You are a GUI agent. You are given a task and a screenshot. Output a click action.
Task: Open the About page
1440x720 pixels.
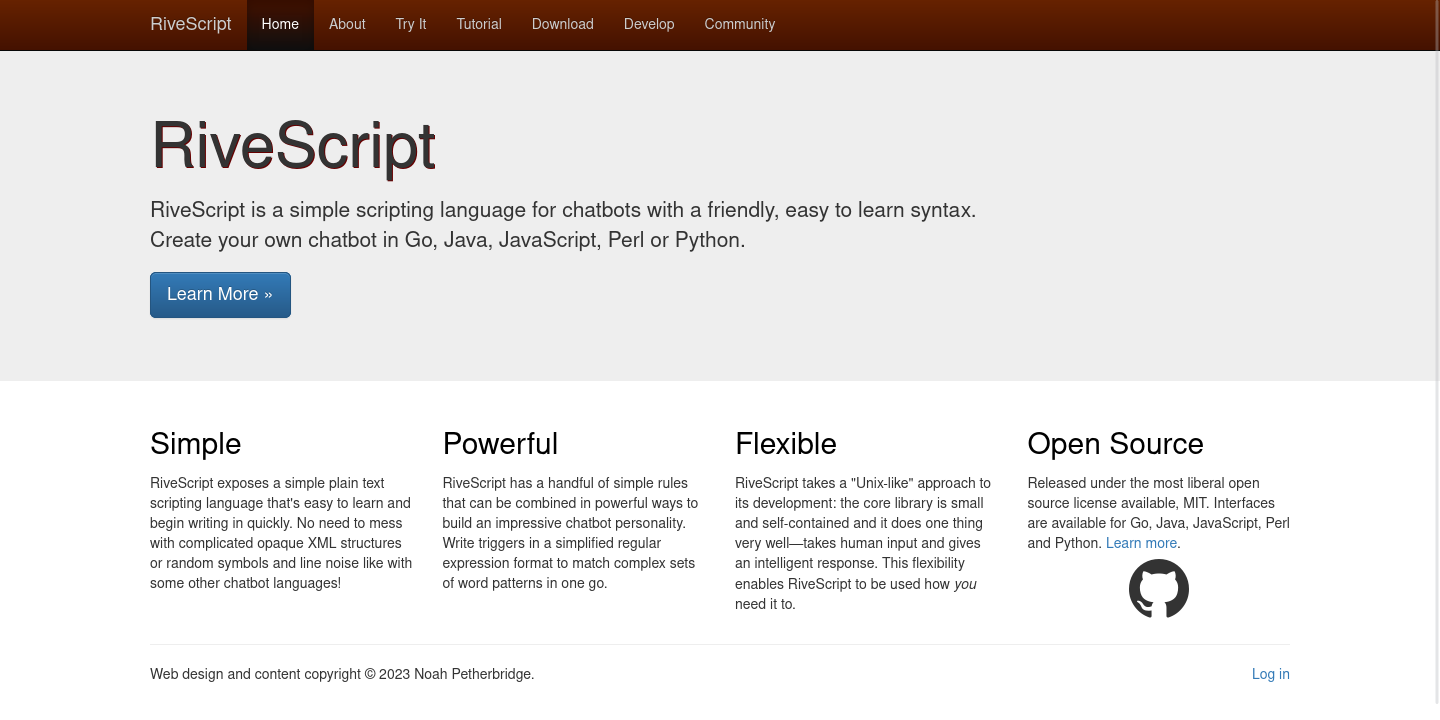(x=347, y=24)
